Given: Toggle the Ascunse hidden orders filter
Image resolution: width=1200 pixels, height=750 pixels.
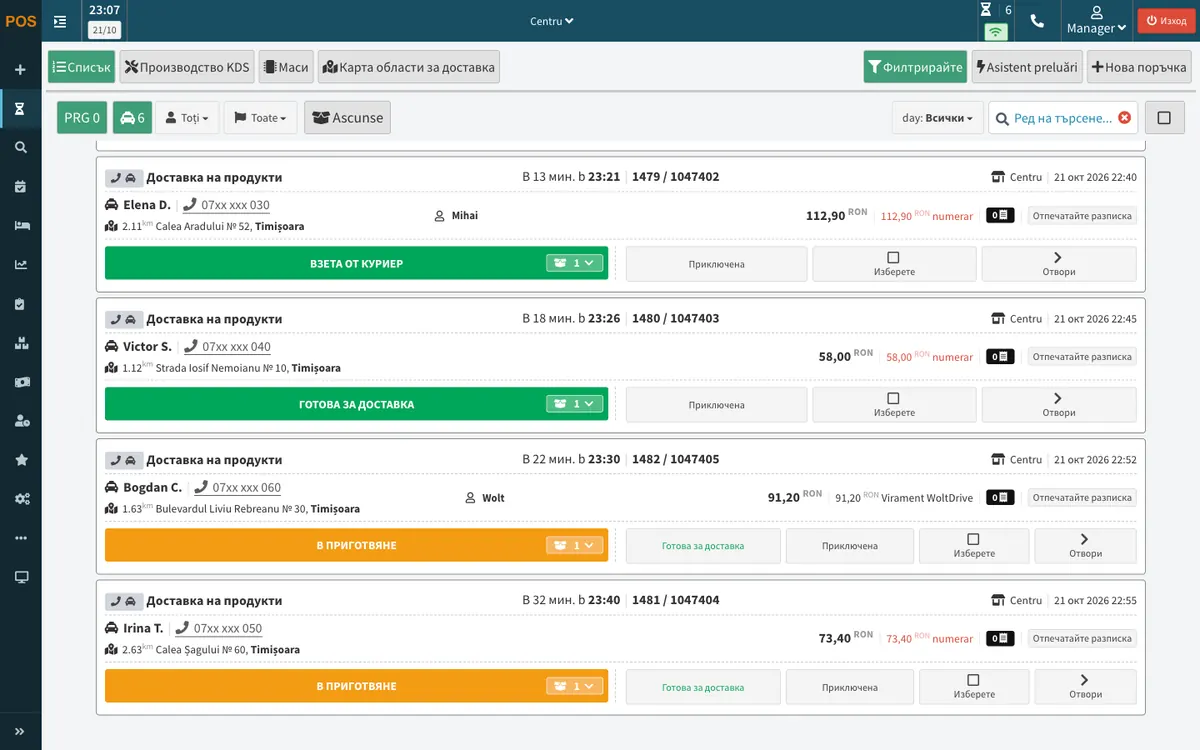Looking at the screenshot, I should (x=347, y=118).
